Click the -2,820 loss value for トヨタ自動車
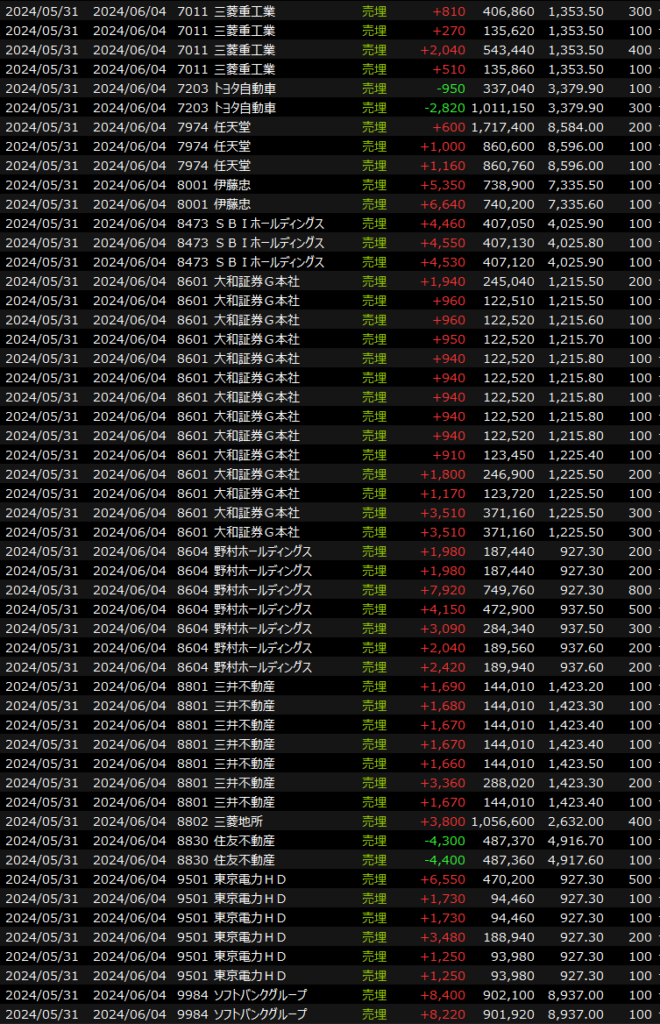This screenshot has width=660, height=1024. coord(444,108)
